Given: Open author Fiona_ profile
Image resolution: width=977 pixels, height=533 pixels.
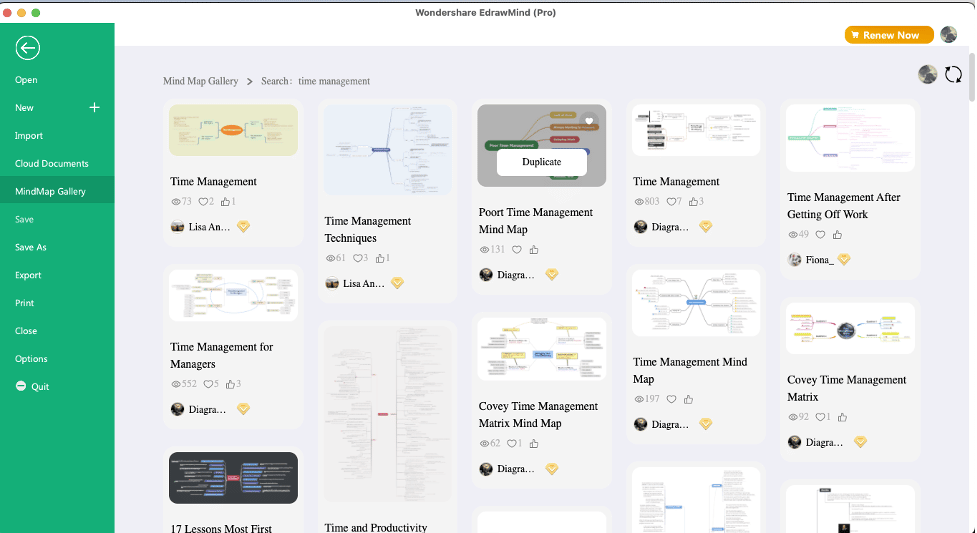Looking at the screenshot, I should 819,259.
